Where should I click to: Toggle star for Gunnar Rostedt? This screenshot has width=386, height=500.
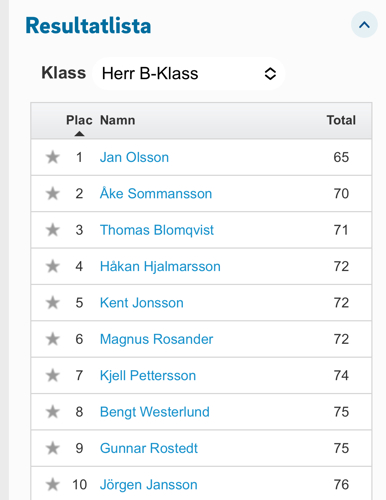(x=53, y=448)
